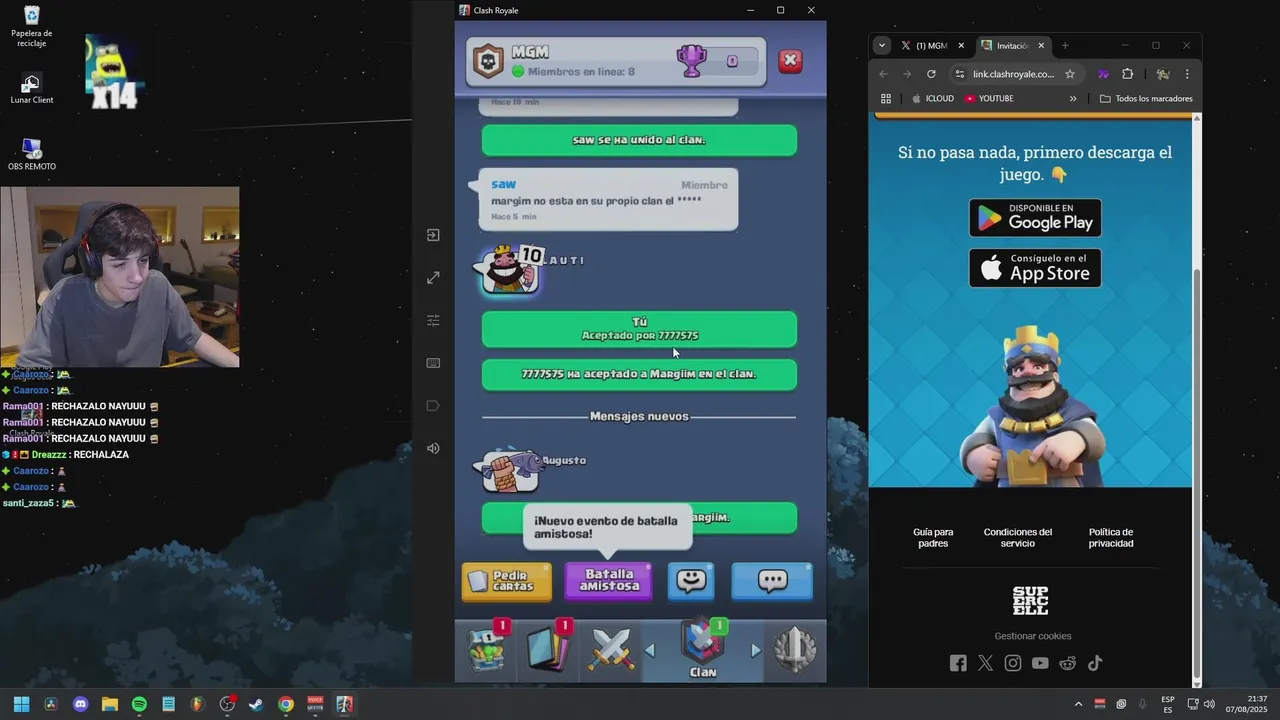Start a Batalla amistosa
Viewport: 1280px width, 720px height.
click(x=609, y=581)
